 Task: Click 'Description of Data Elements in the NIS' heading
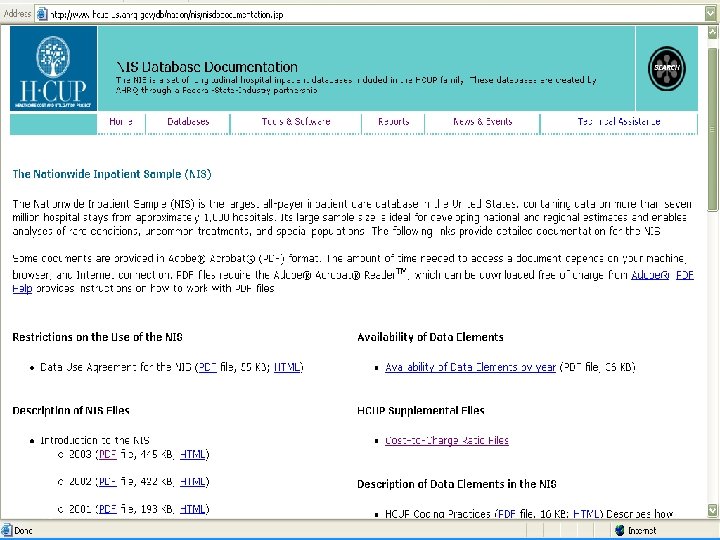456,484
